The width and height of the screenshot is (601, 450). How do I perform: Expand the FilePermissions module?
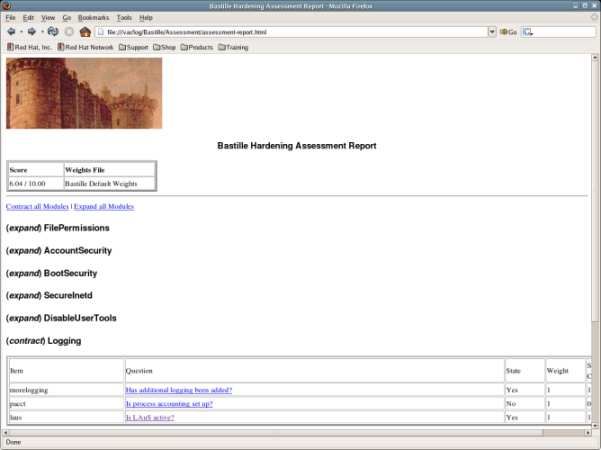24,228
